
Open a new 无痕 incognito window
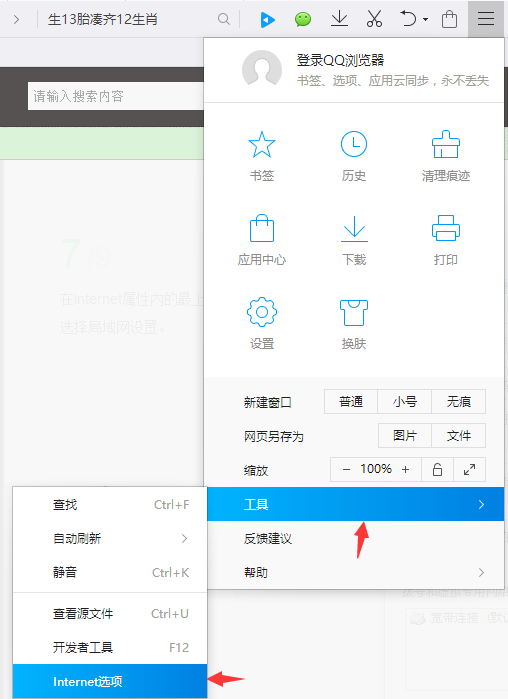pyautogui.click(x=459, y=402)
